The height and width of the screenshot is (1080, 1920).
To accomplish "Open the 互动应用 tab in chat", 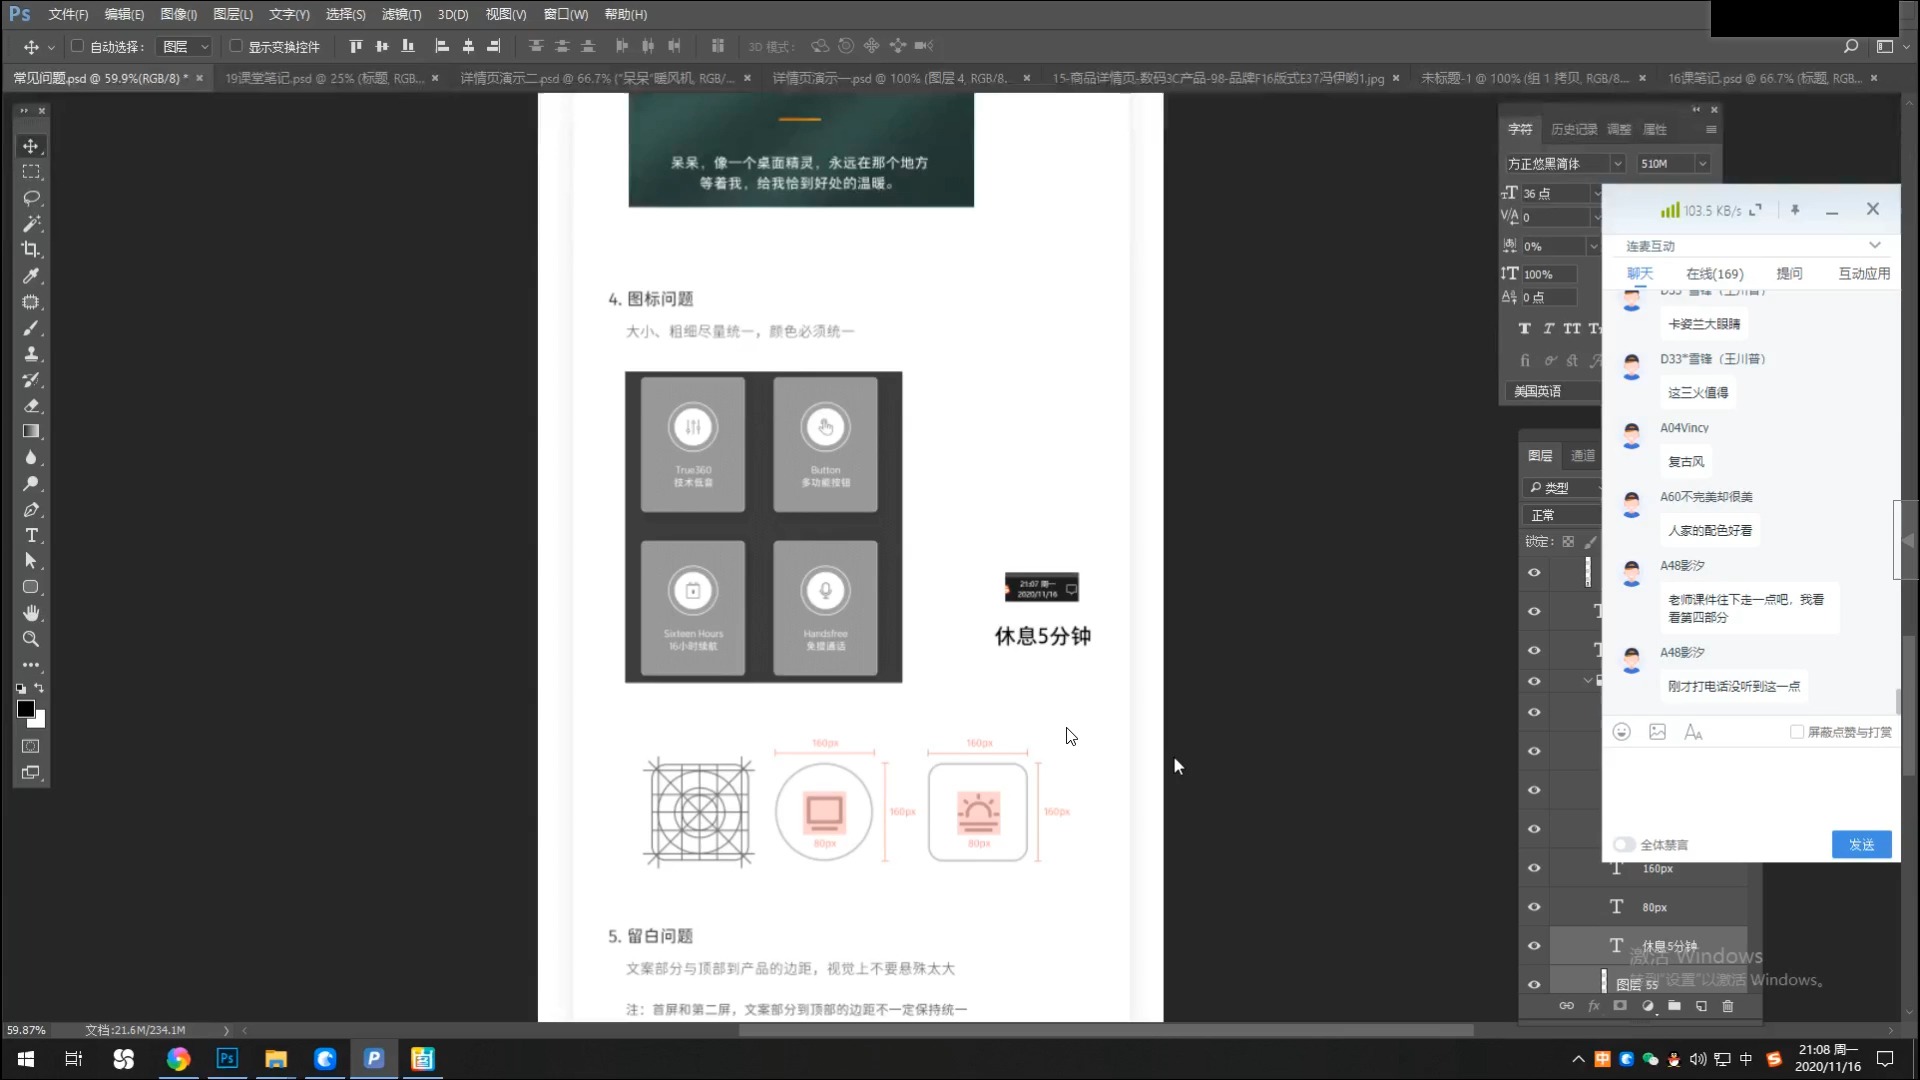I will point(1864,274).
